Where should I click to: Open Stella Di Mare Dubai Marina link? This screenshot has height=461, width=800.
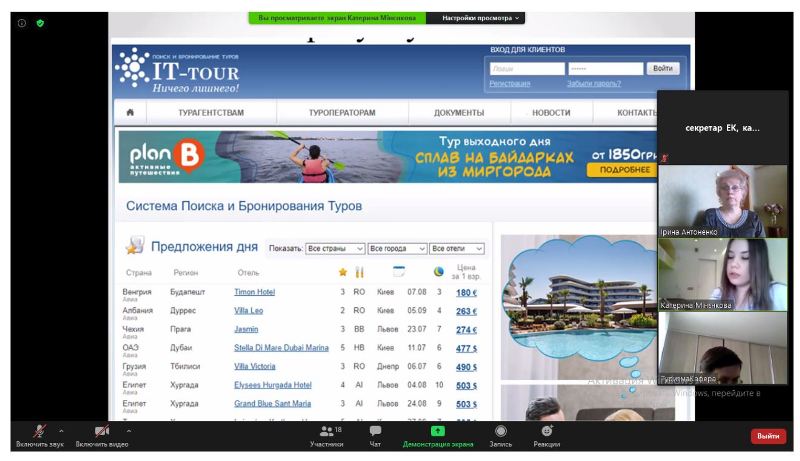point(281,348)
